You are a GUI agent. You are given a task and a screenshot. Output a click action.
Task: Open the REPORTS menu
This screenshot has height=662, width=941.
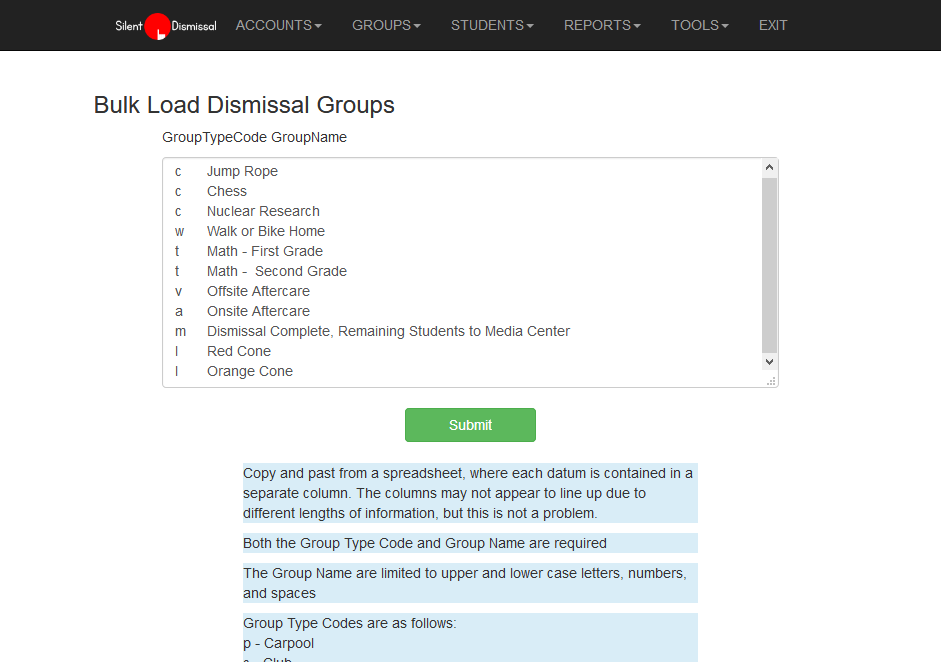[x=602, y=25]
